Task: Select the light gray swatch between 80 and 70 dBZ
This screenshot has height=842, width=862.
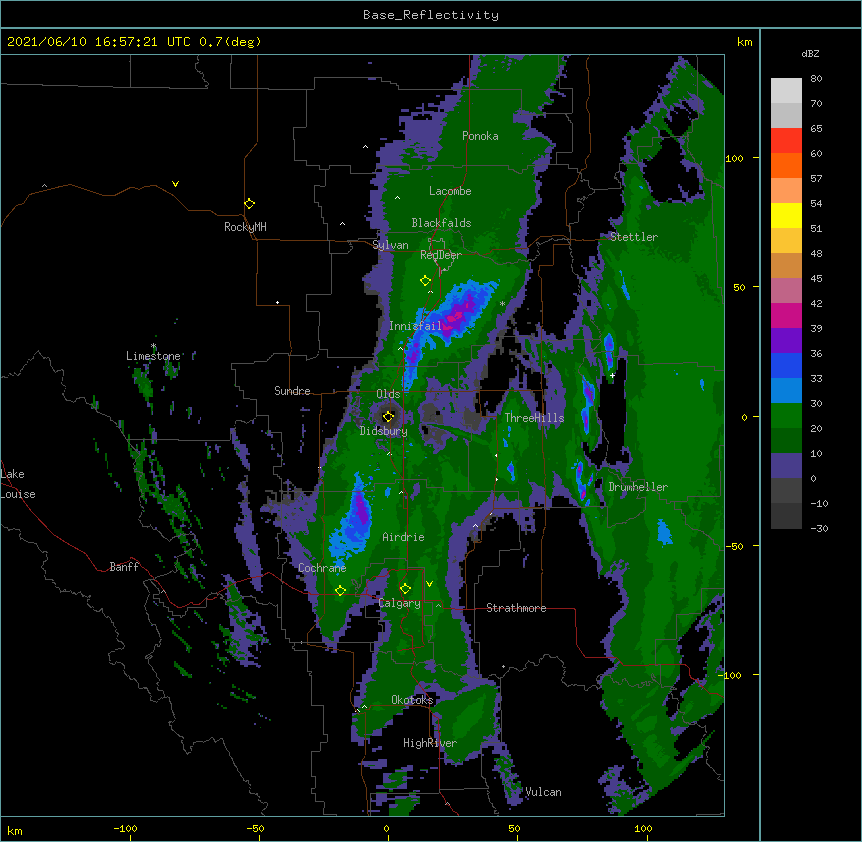Action: pyautogui.click(x=786, y=91)
